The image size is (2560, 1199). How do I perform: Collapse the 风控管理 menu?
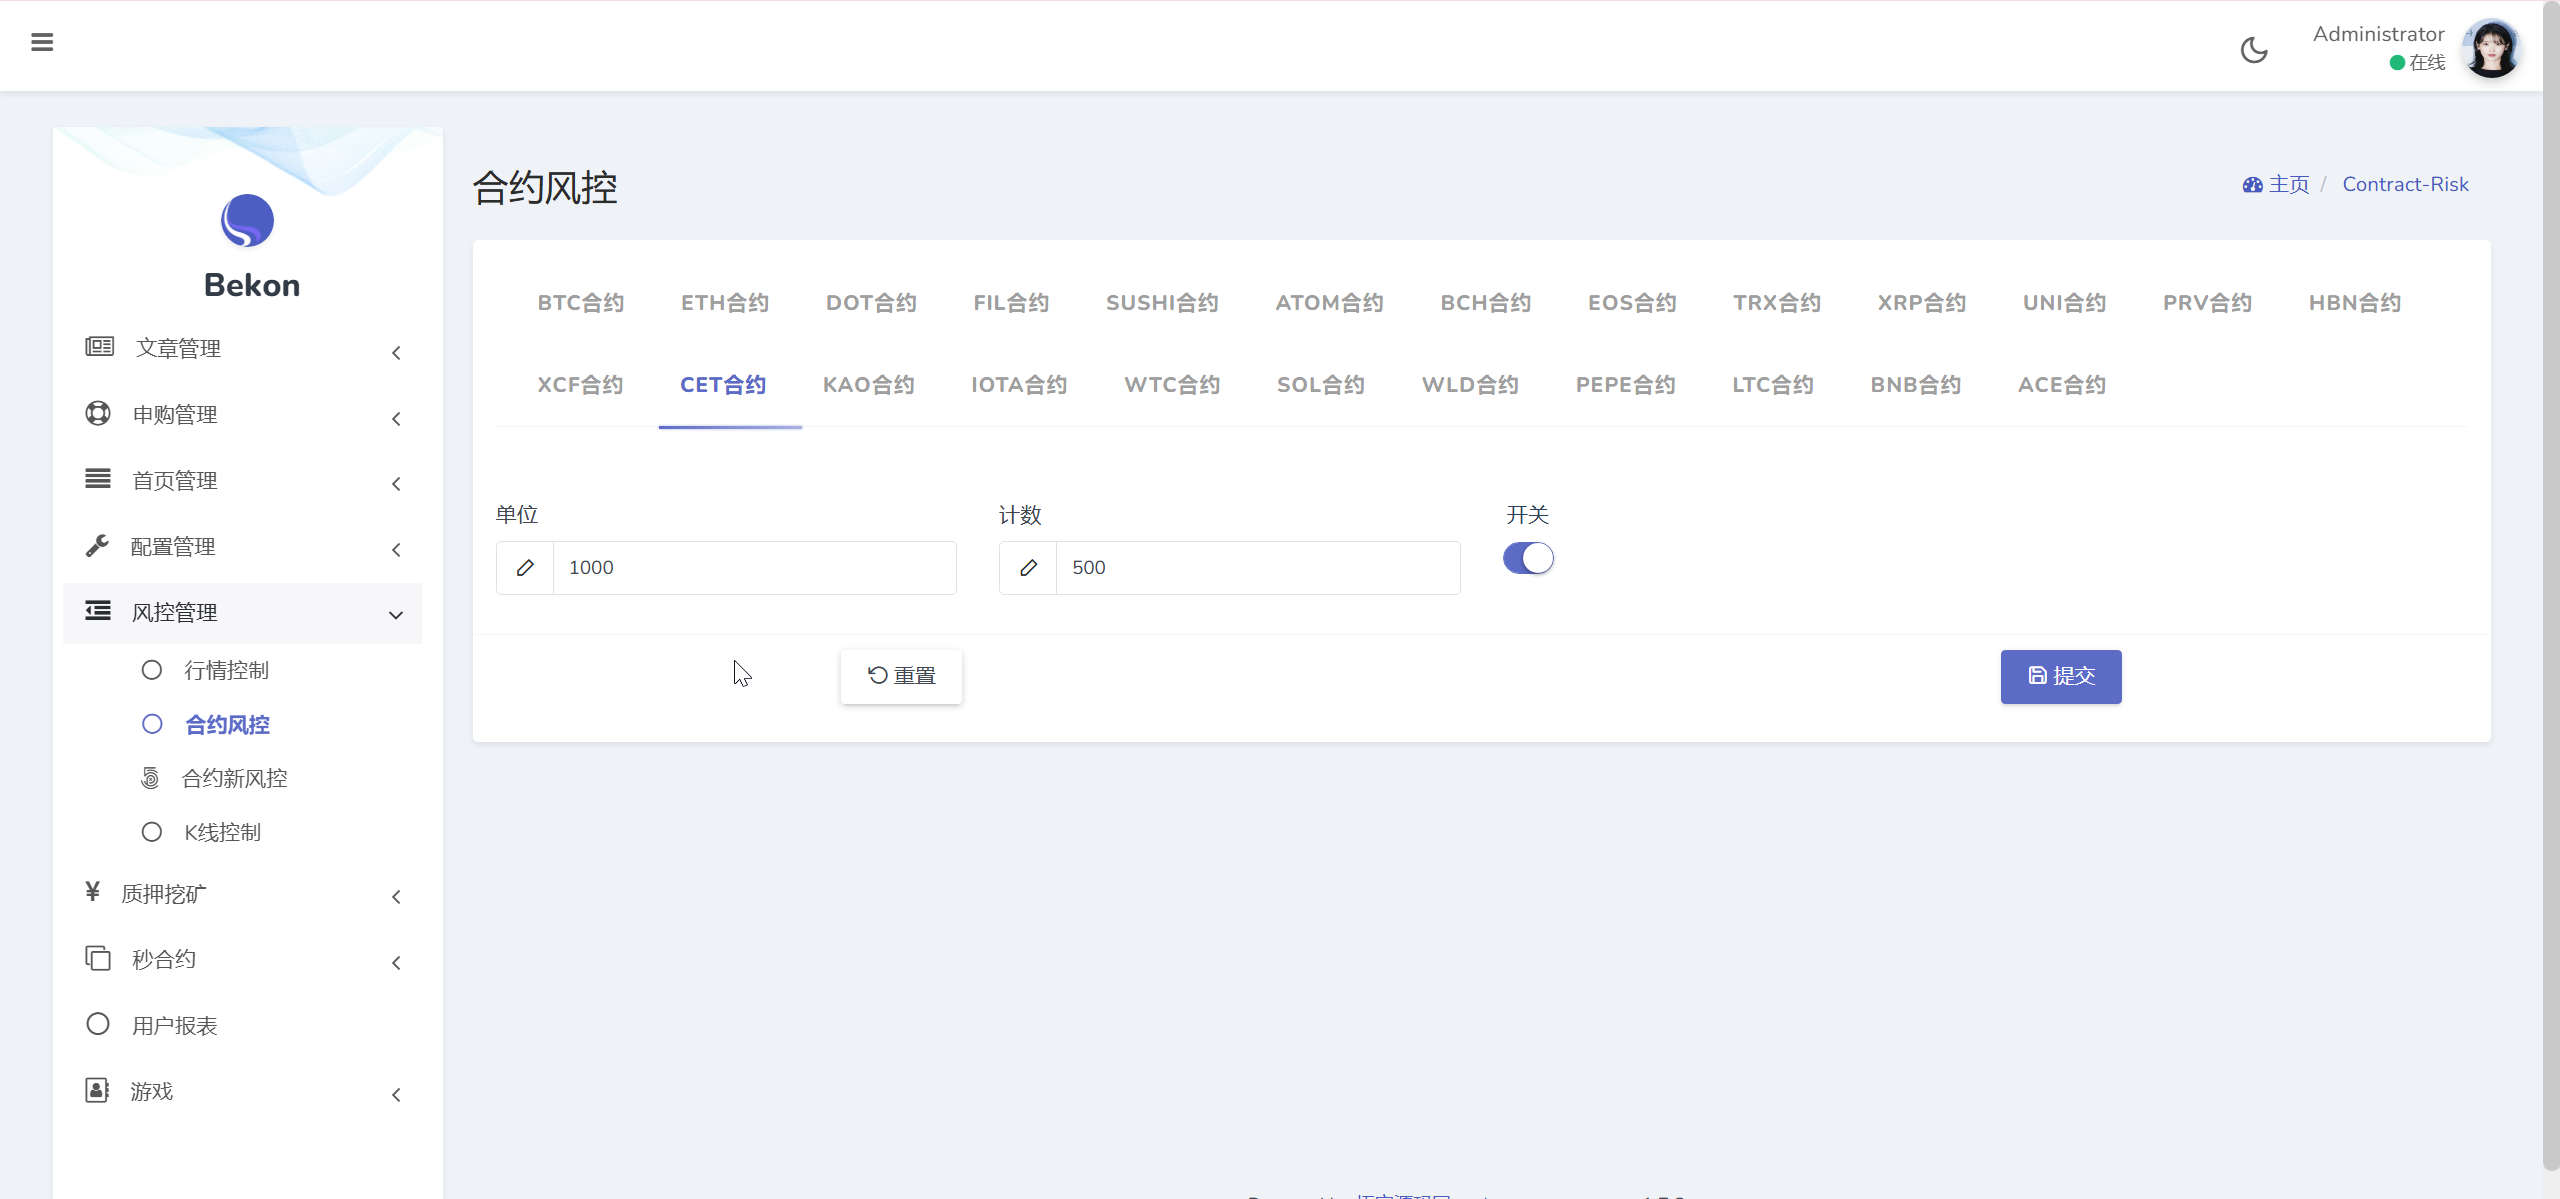396,615
